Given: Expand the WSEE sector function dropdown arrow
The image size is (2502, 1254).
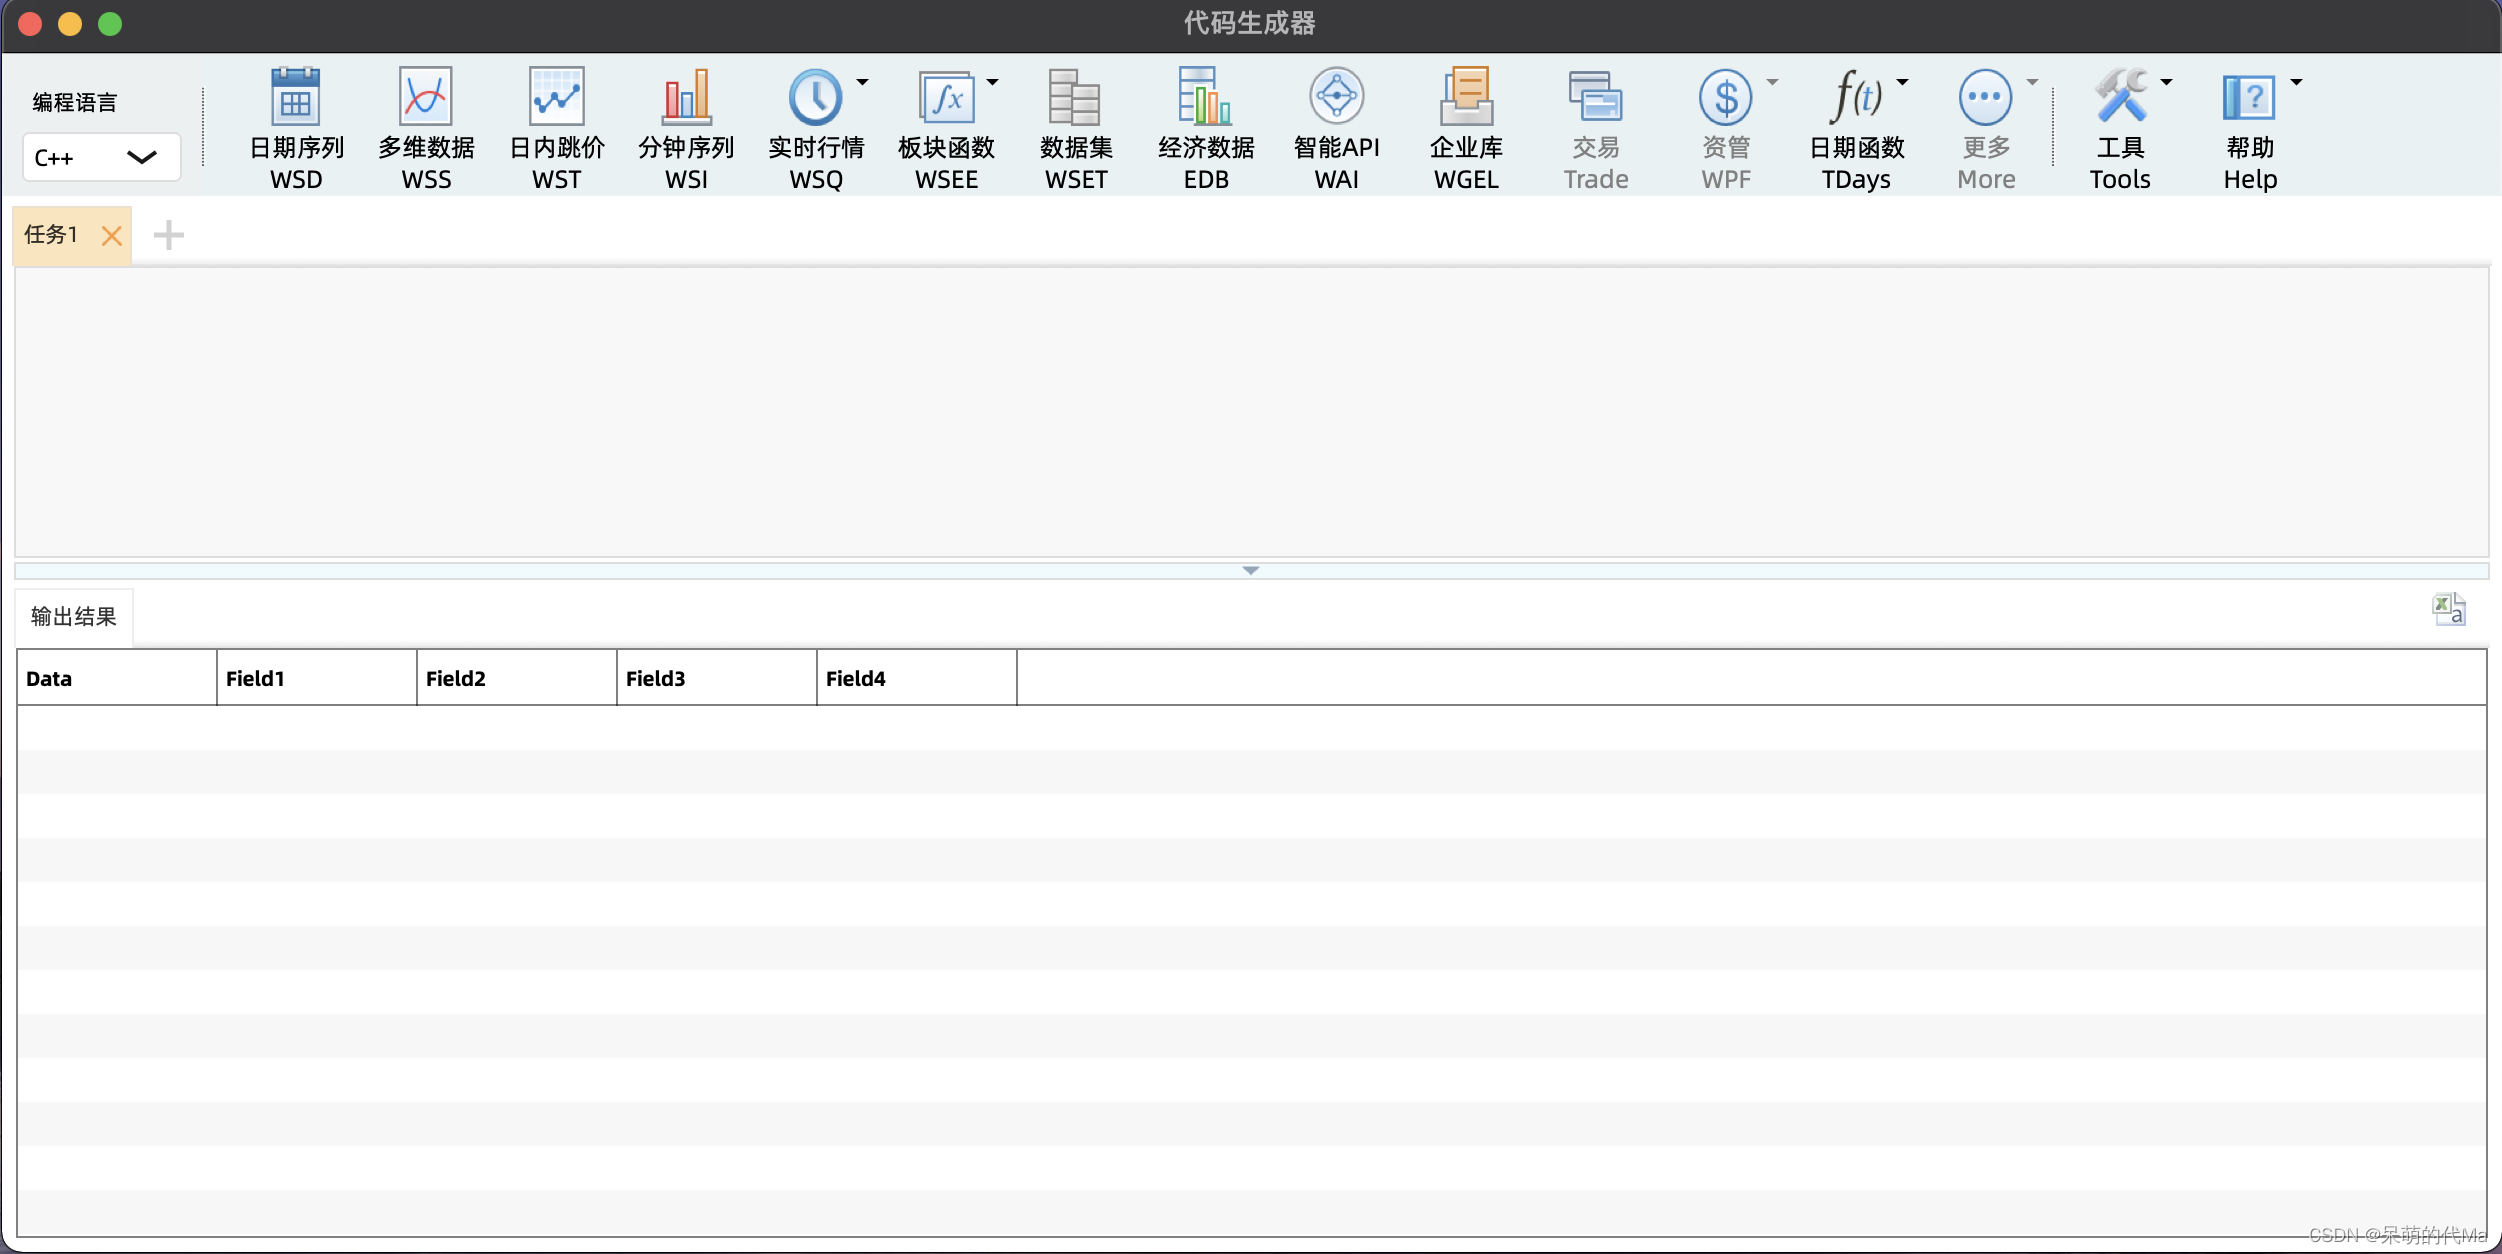Looking at the screenshot, I should [x=992, y=83].
